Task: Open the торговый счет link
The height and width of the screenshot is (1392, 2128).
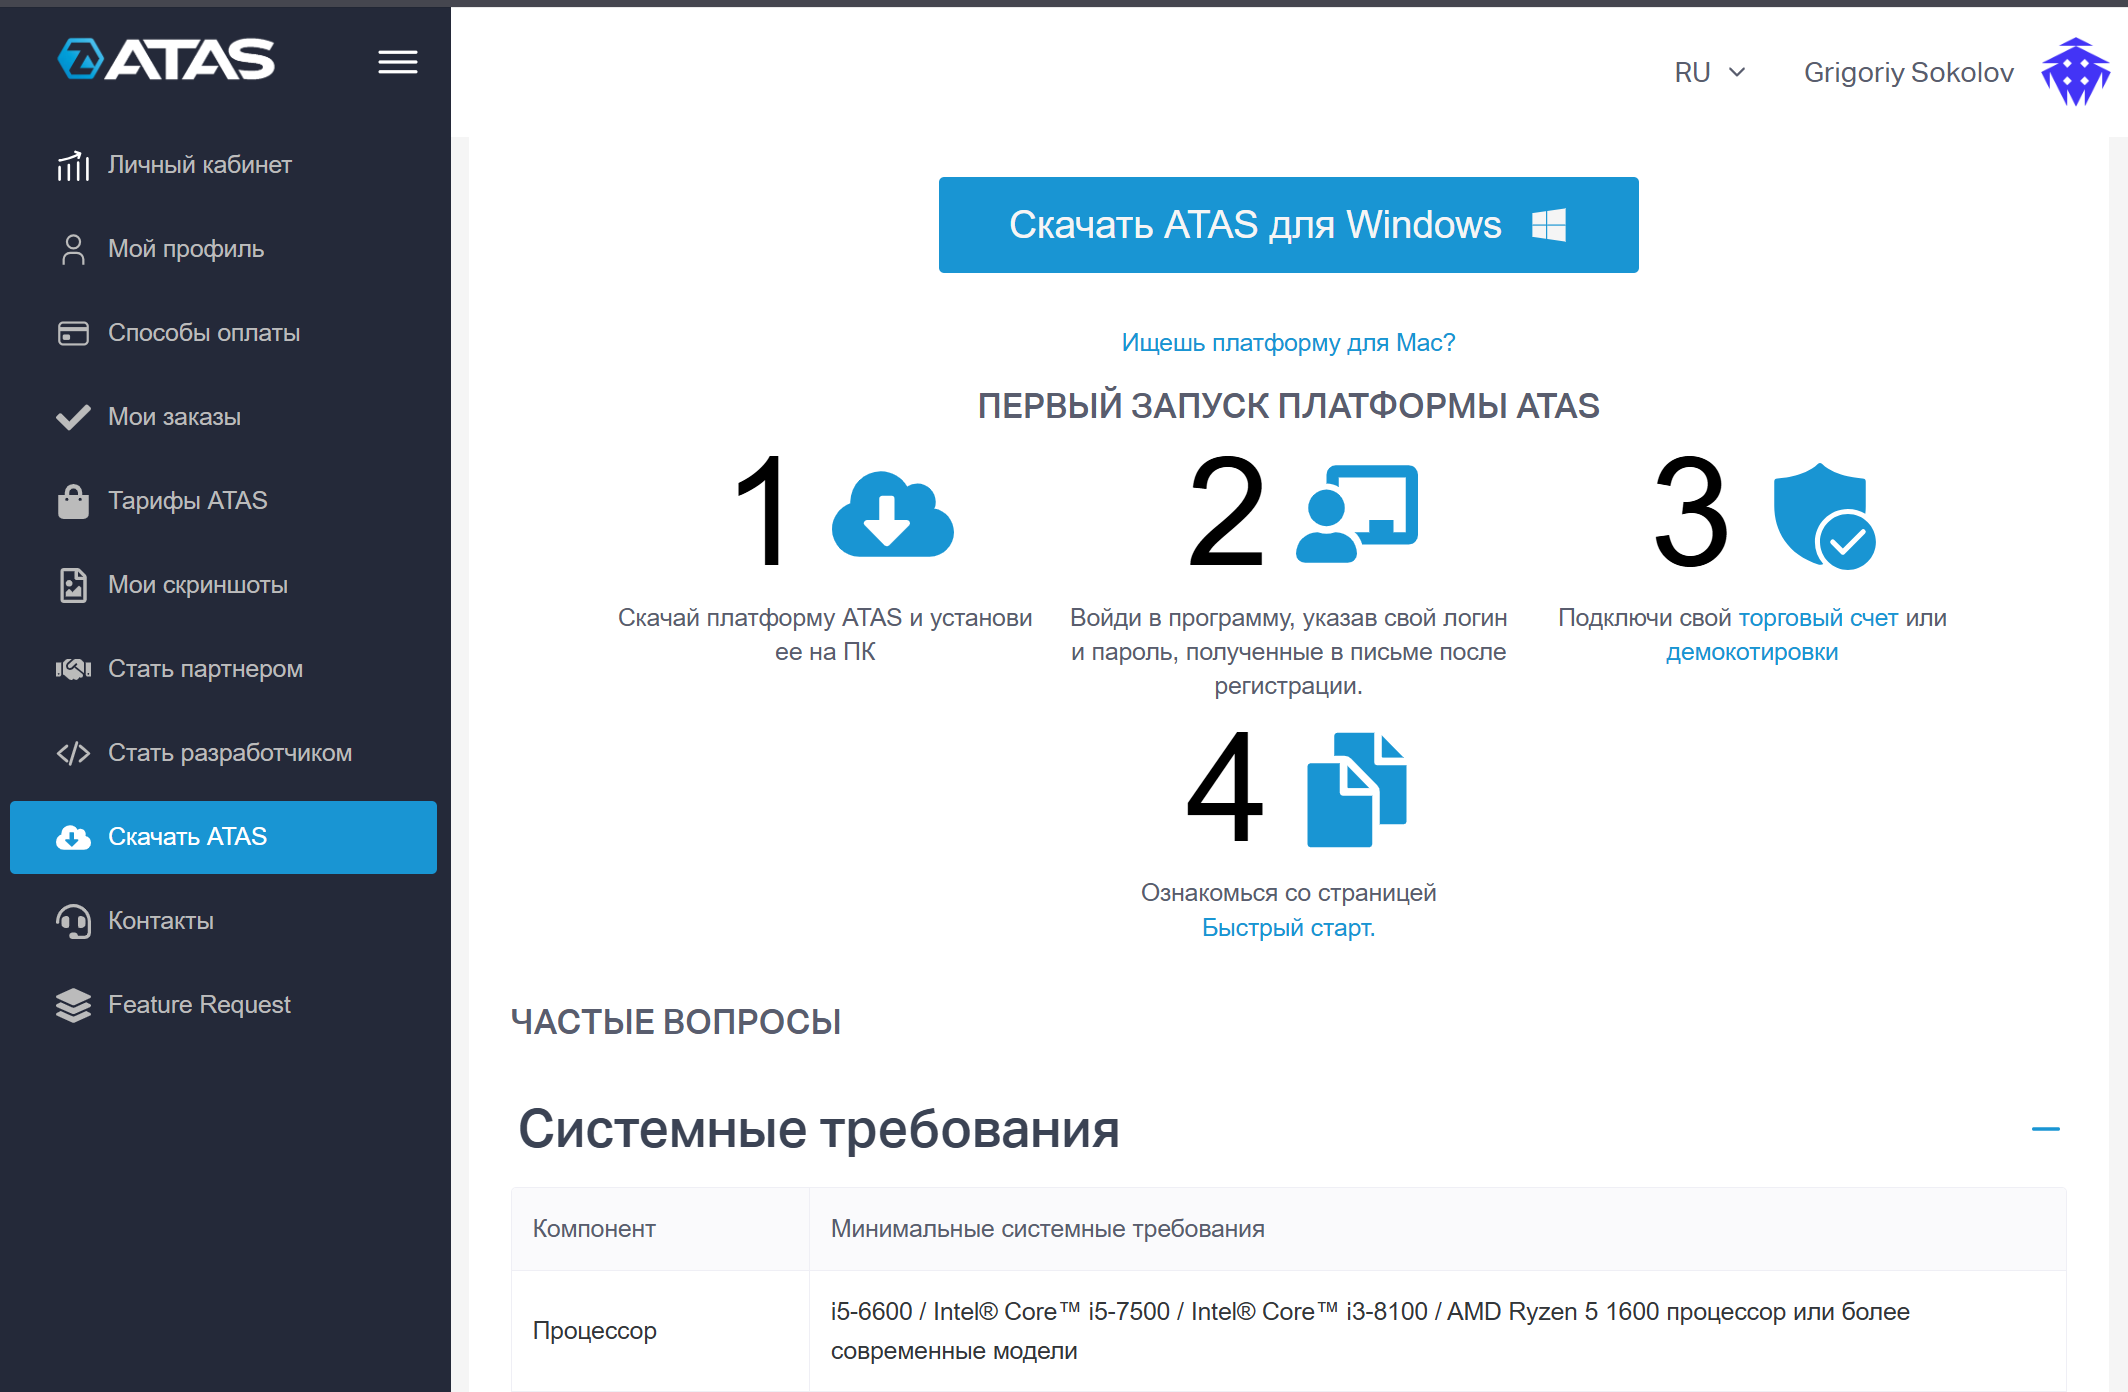Action: click(x=1817, y=618)
